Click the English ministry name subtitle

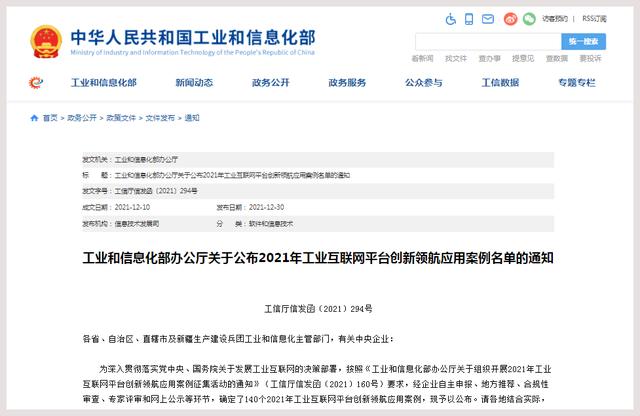point(193,52)
